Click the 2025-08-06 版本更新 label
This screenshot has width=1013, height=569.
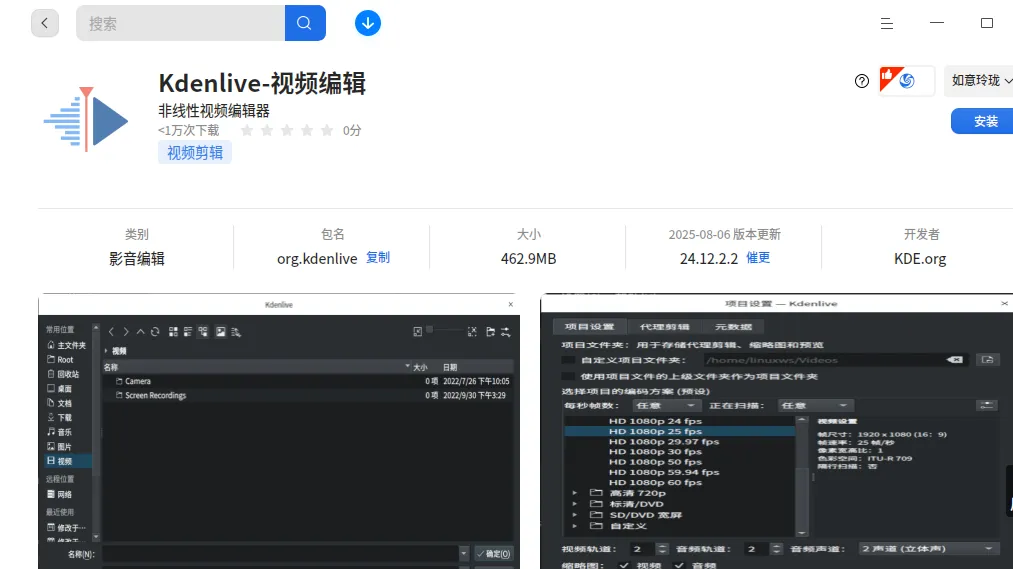[x=724, y=234]
